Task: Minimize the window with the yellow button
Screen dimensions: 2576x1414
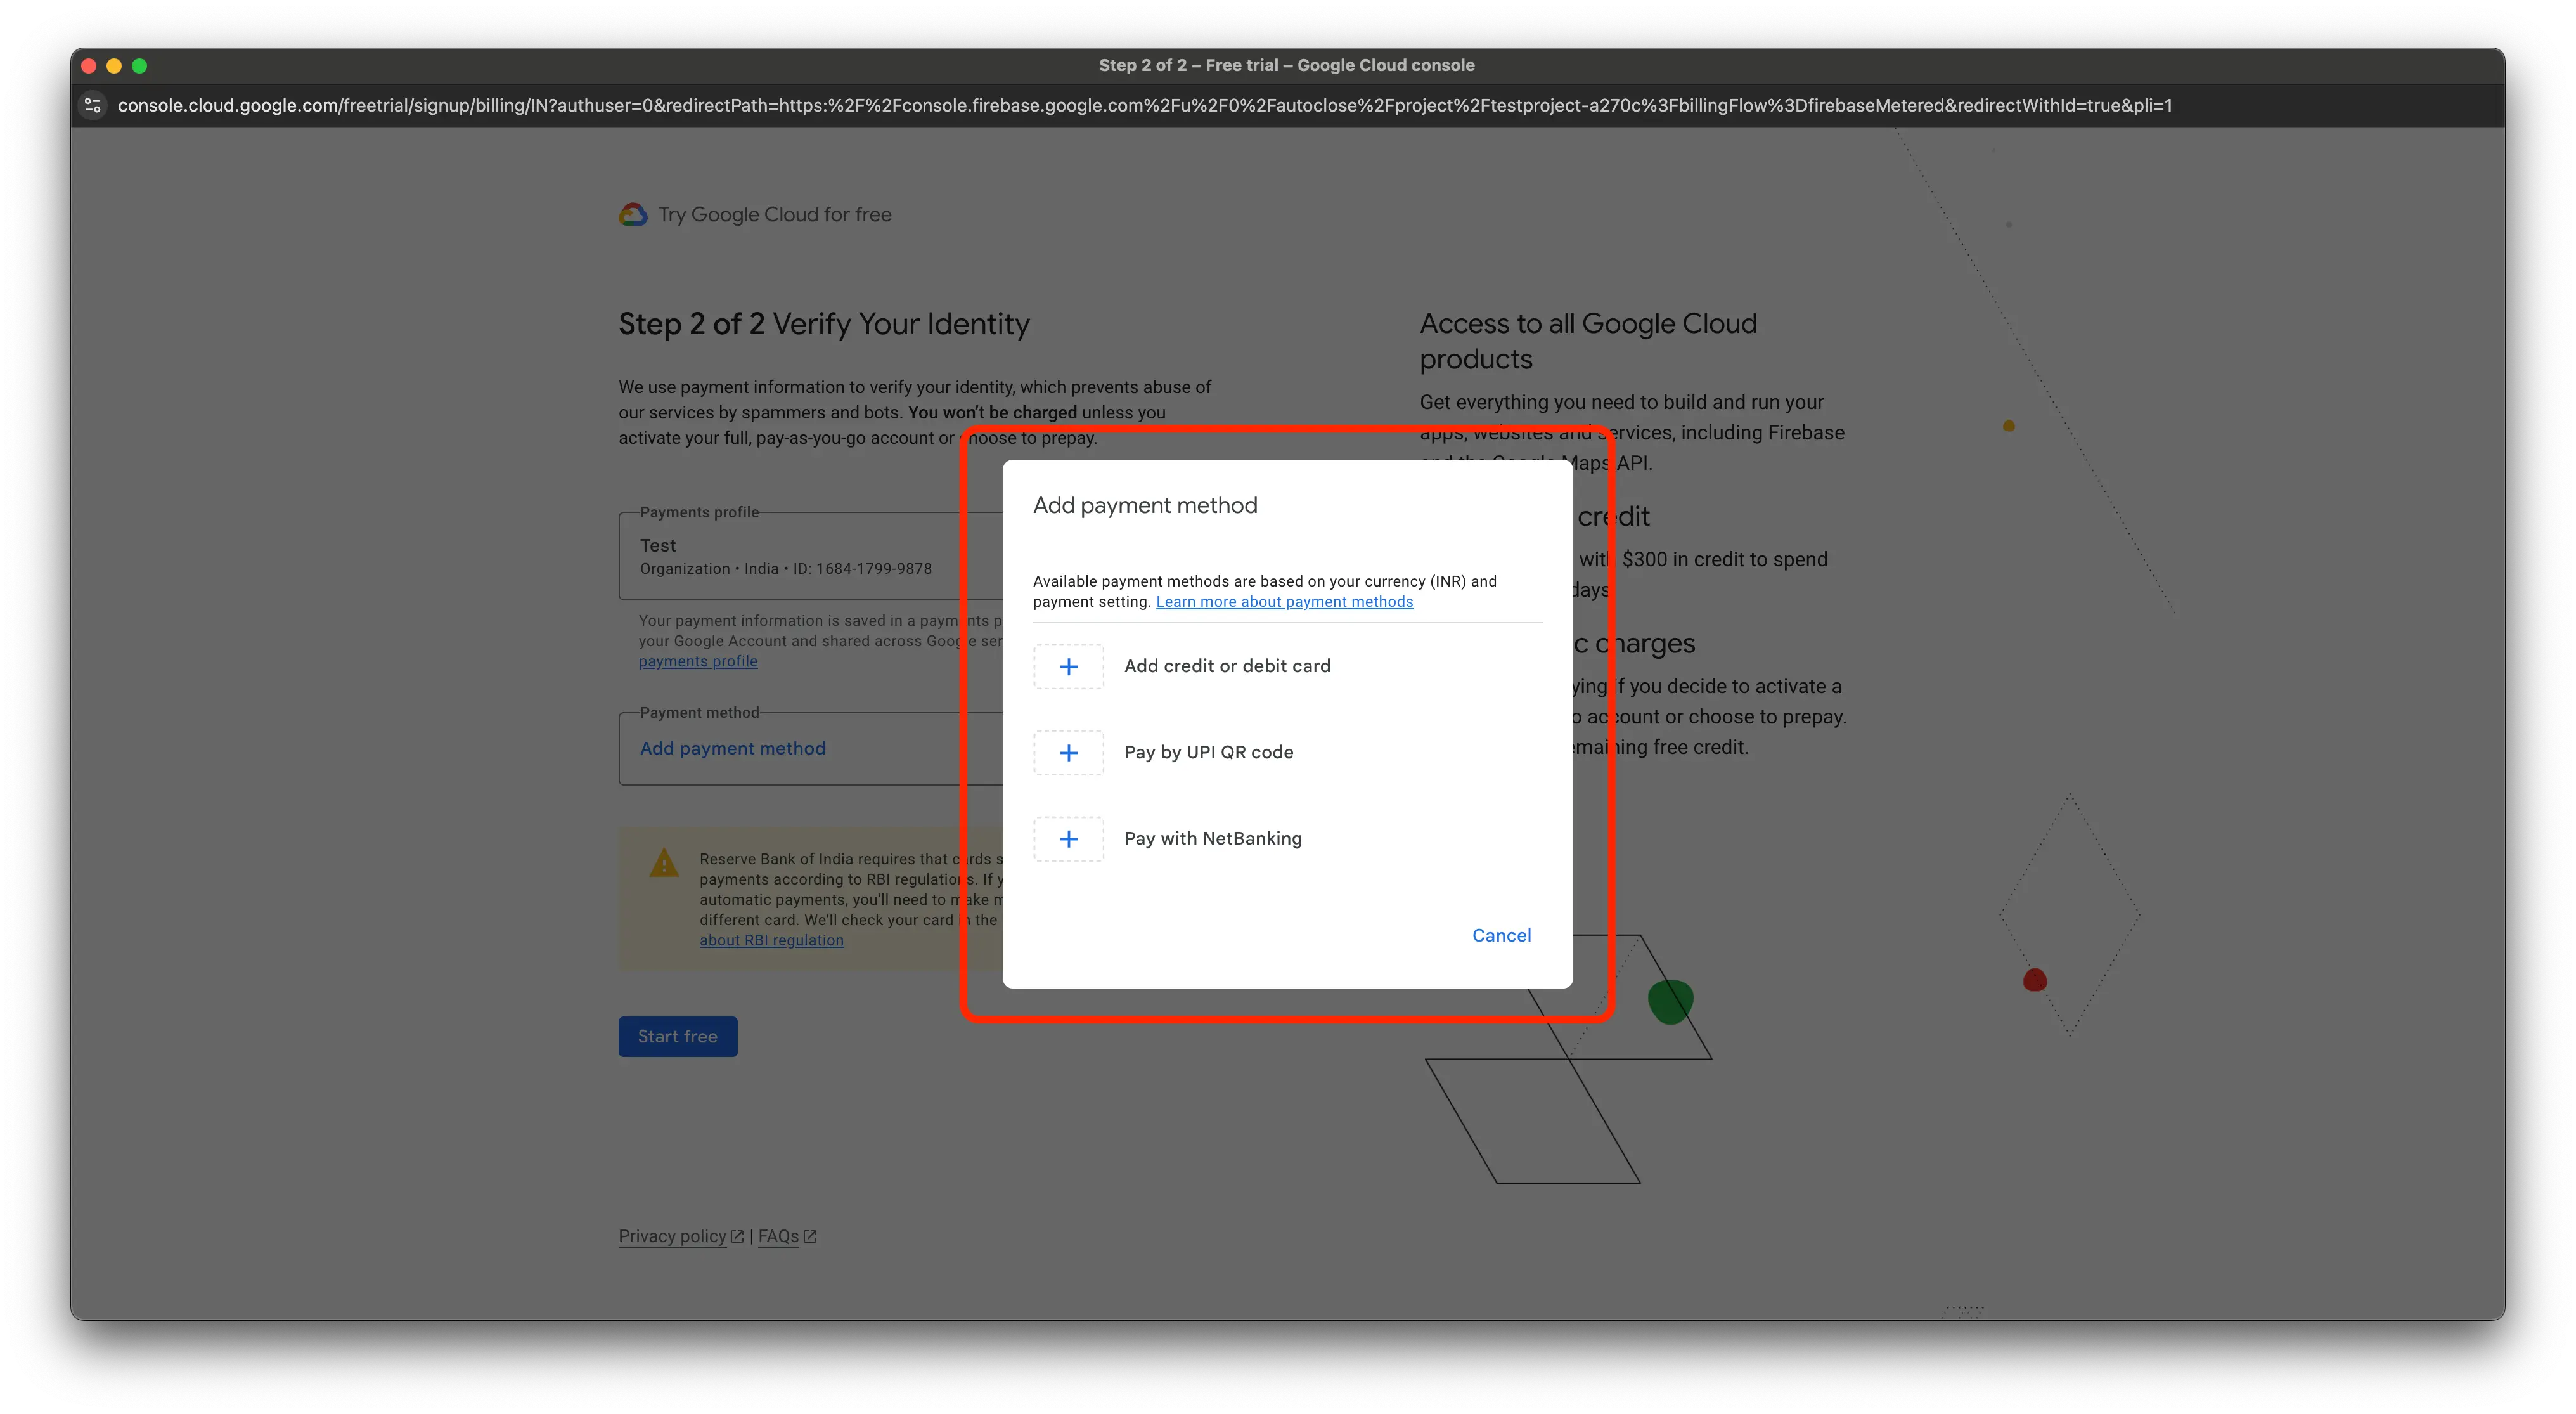Action: pyautogui.click(x=114, y=66)
